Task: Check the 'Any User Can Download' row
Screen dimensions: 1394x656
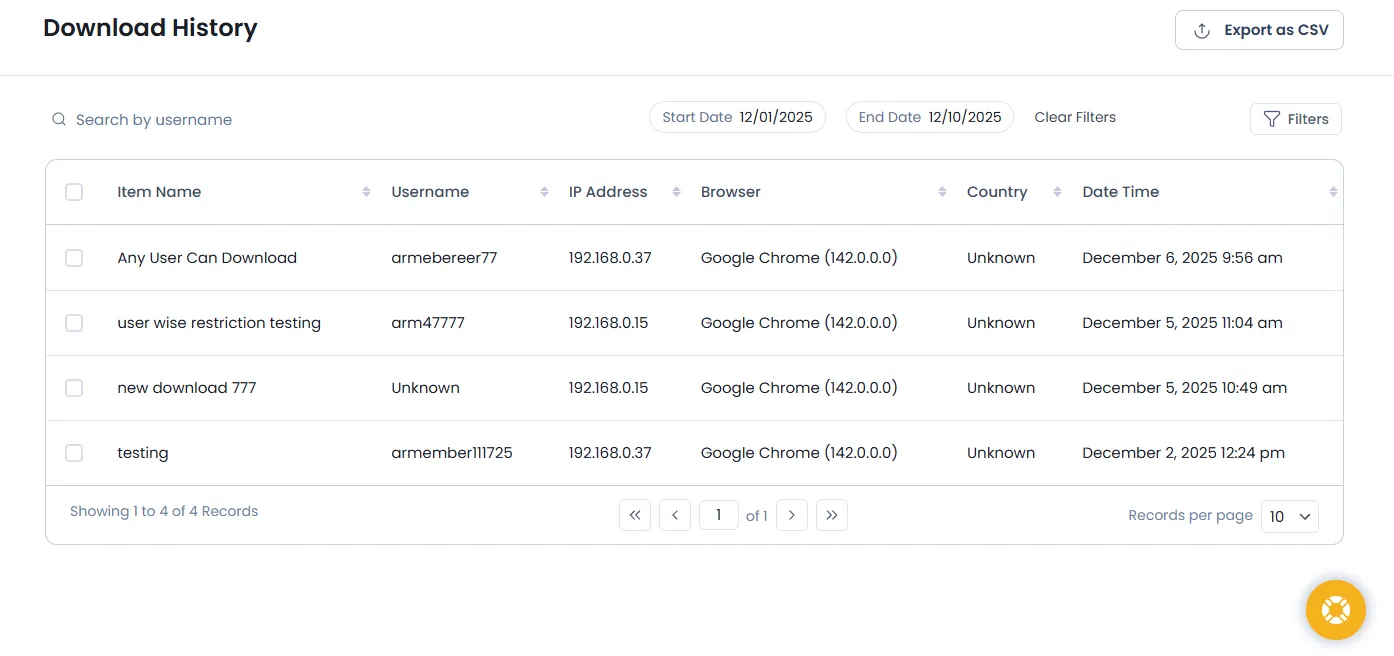Action: pyautogui.click(x=74, y=258)
